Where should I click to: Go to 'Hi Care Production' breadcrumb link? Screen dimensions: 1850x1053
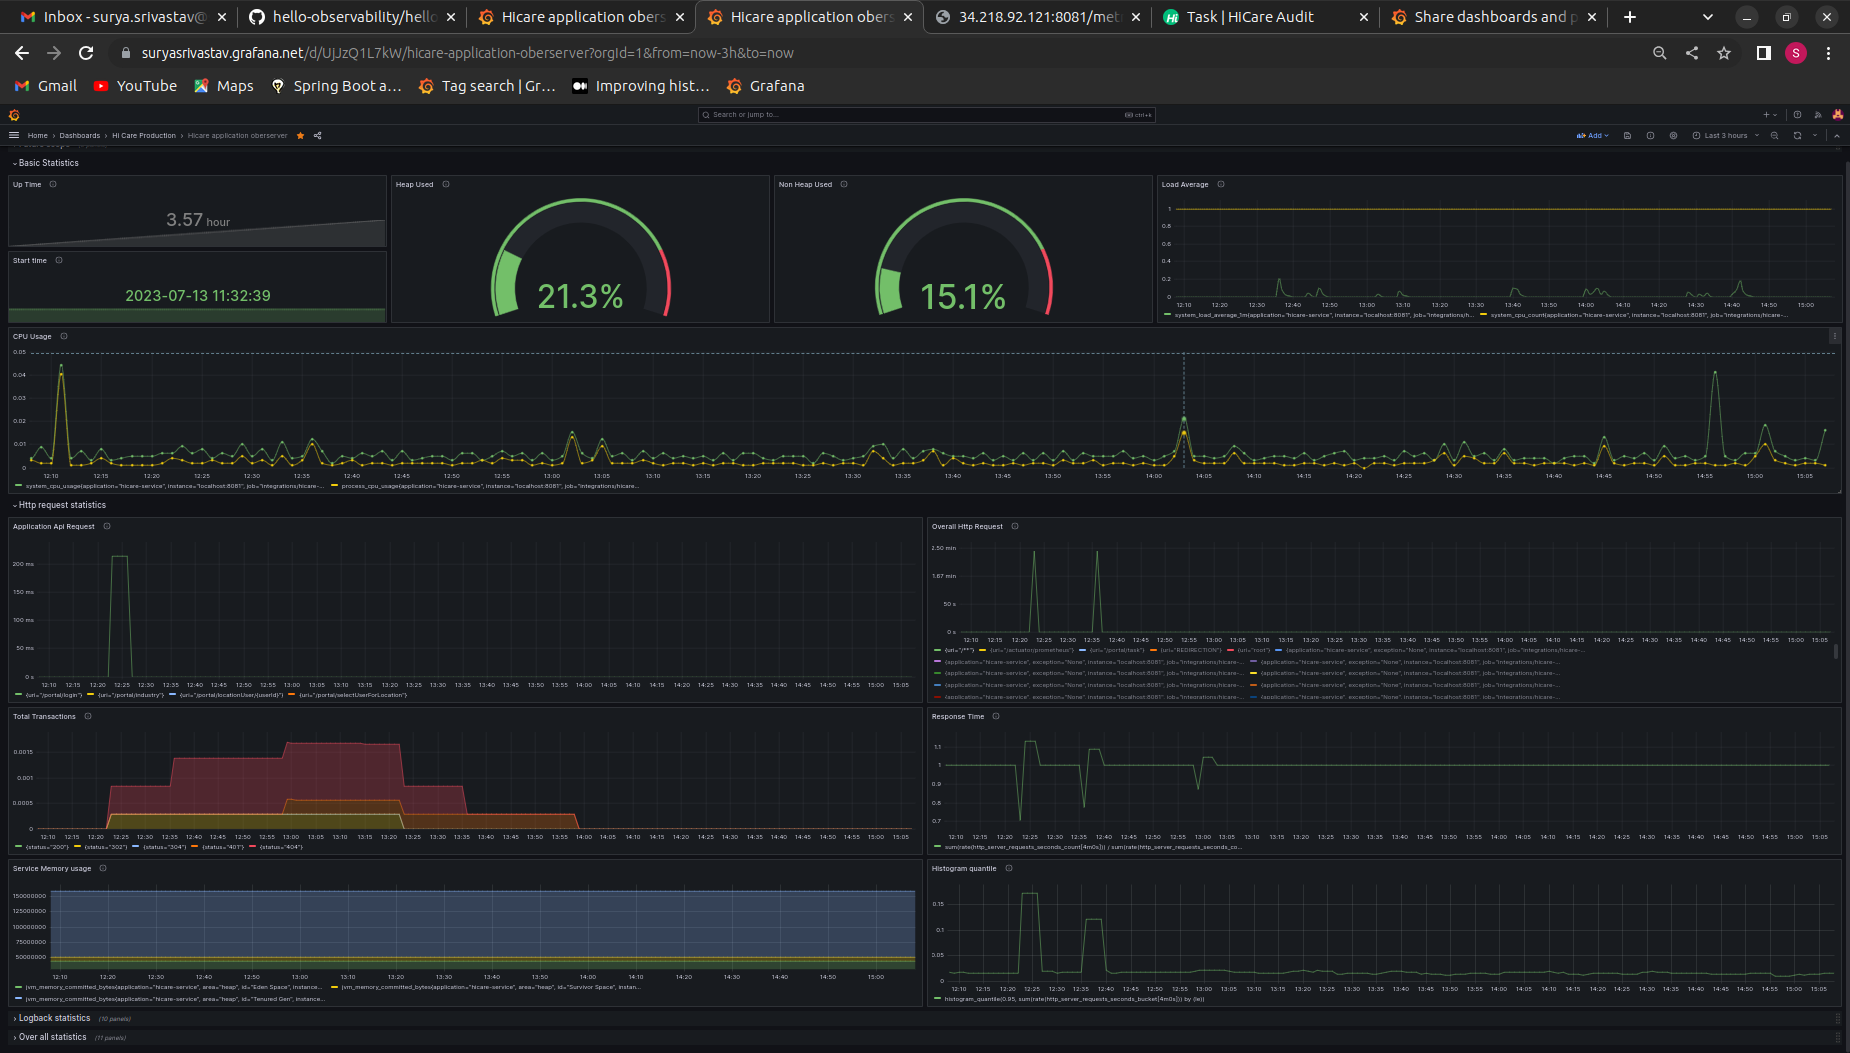pos(144,136)
